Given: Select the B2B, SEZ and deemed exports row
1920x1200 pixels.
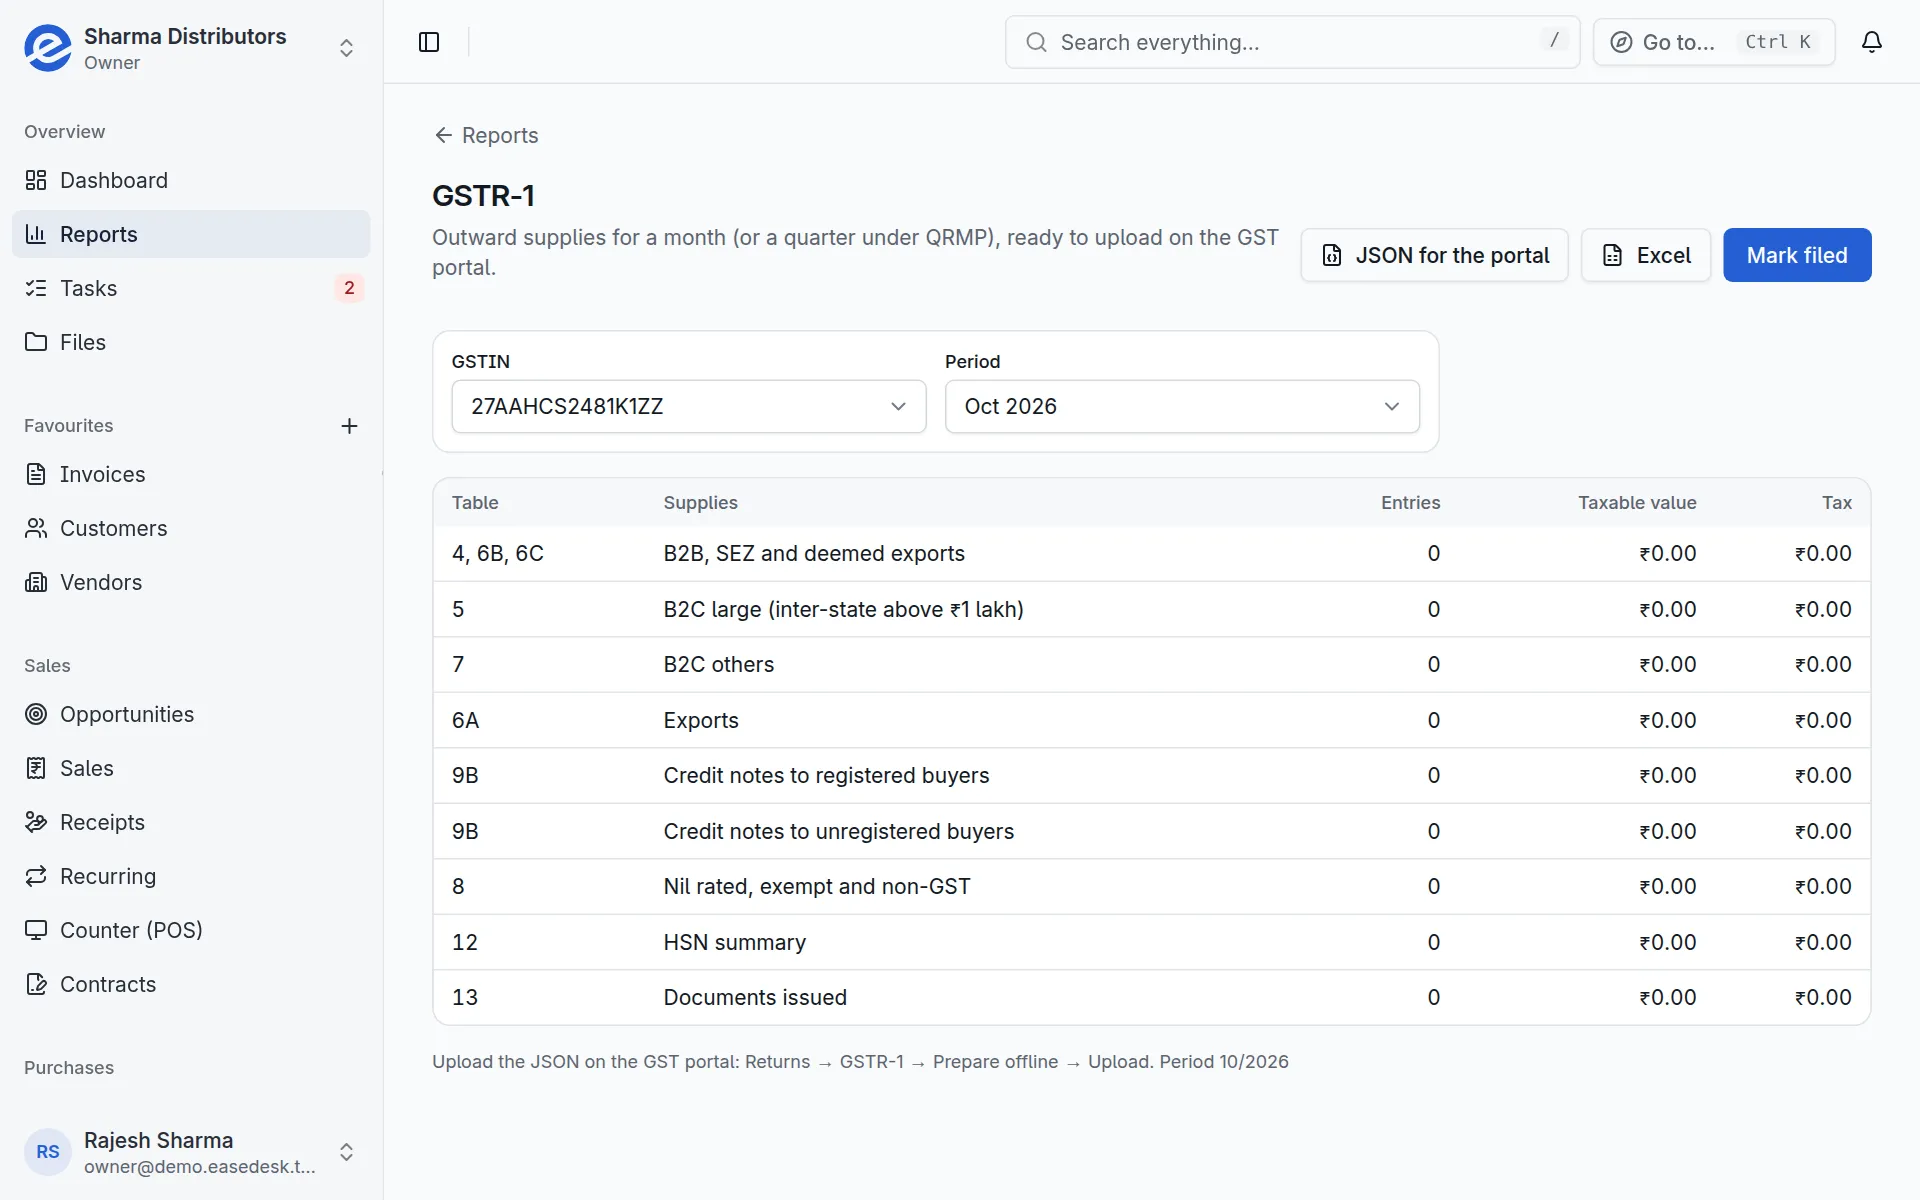Looking at the screenshot, I should click(1151, 554).
